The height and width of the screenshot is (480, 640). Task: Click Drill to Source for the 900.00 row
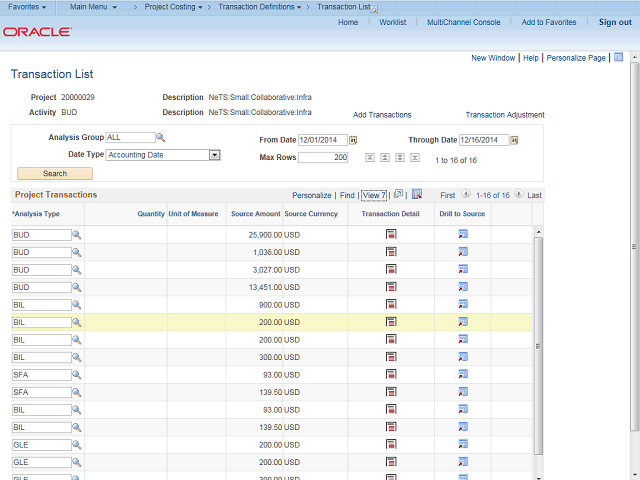(x=463, y=304)
